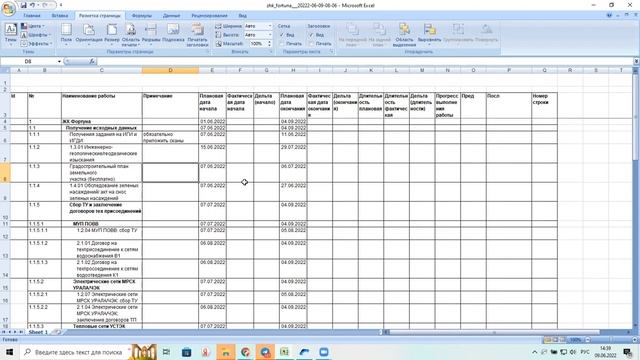Toggle Заголовки Вид headings view checkbox
Image resolution: width=640 pixels, height=360 pixels.
(x=311, y=35)
